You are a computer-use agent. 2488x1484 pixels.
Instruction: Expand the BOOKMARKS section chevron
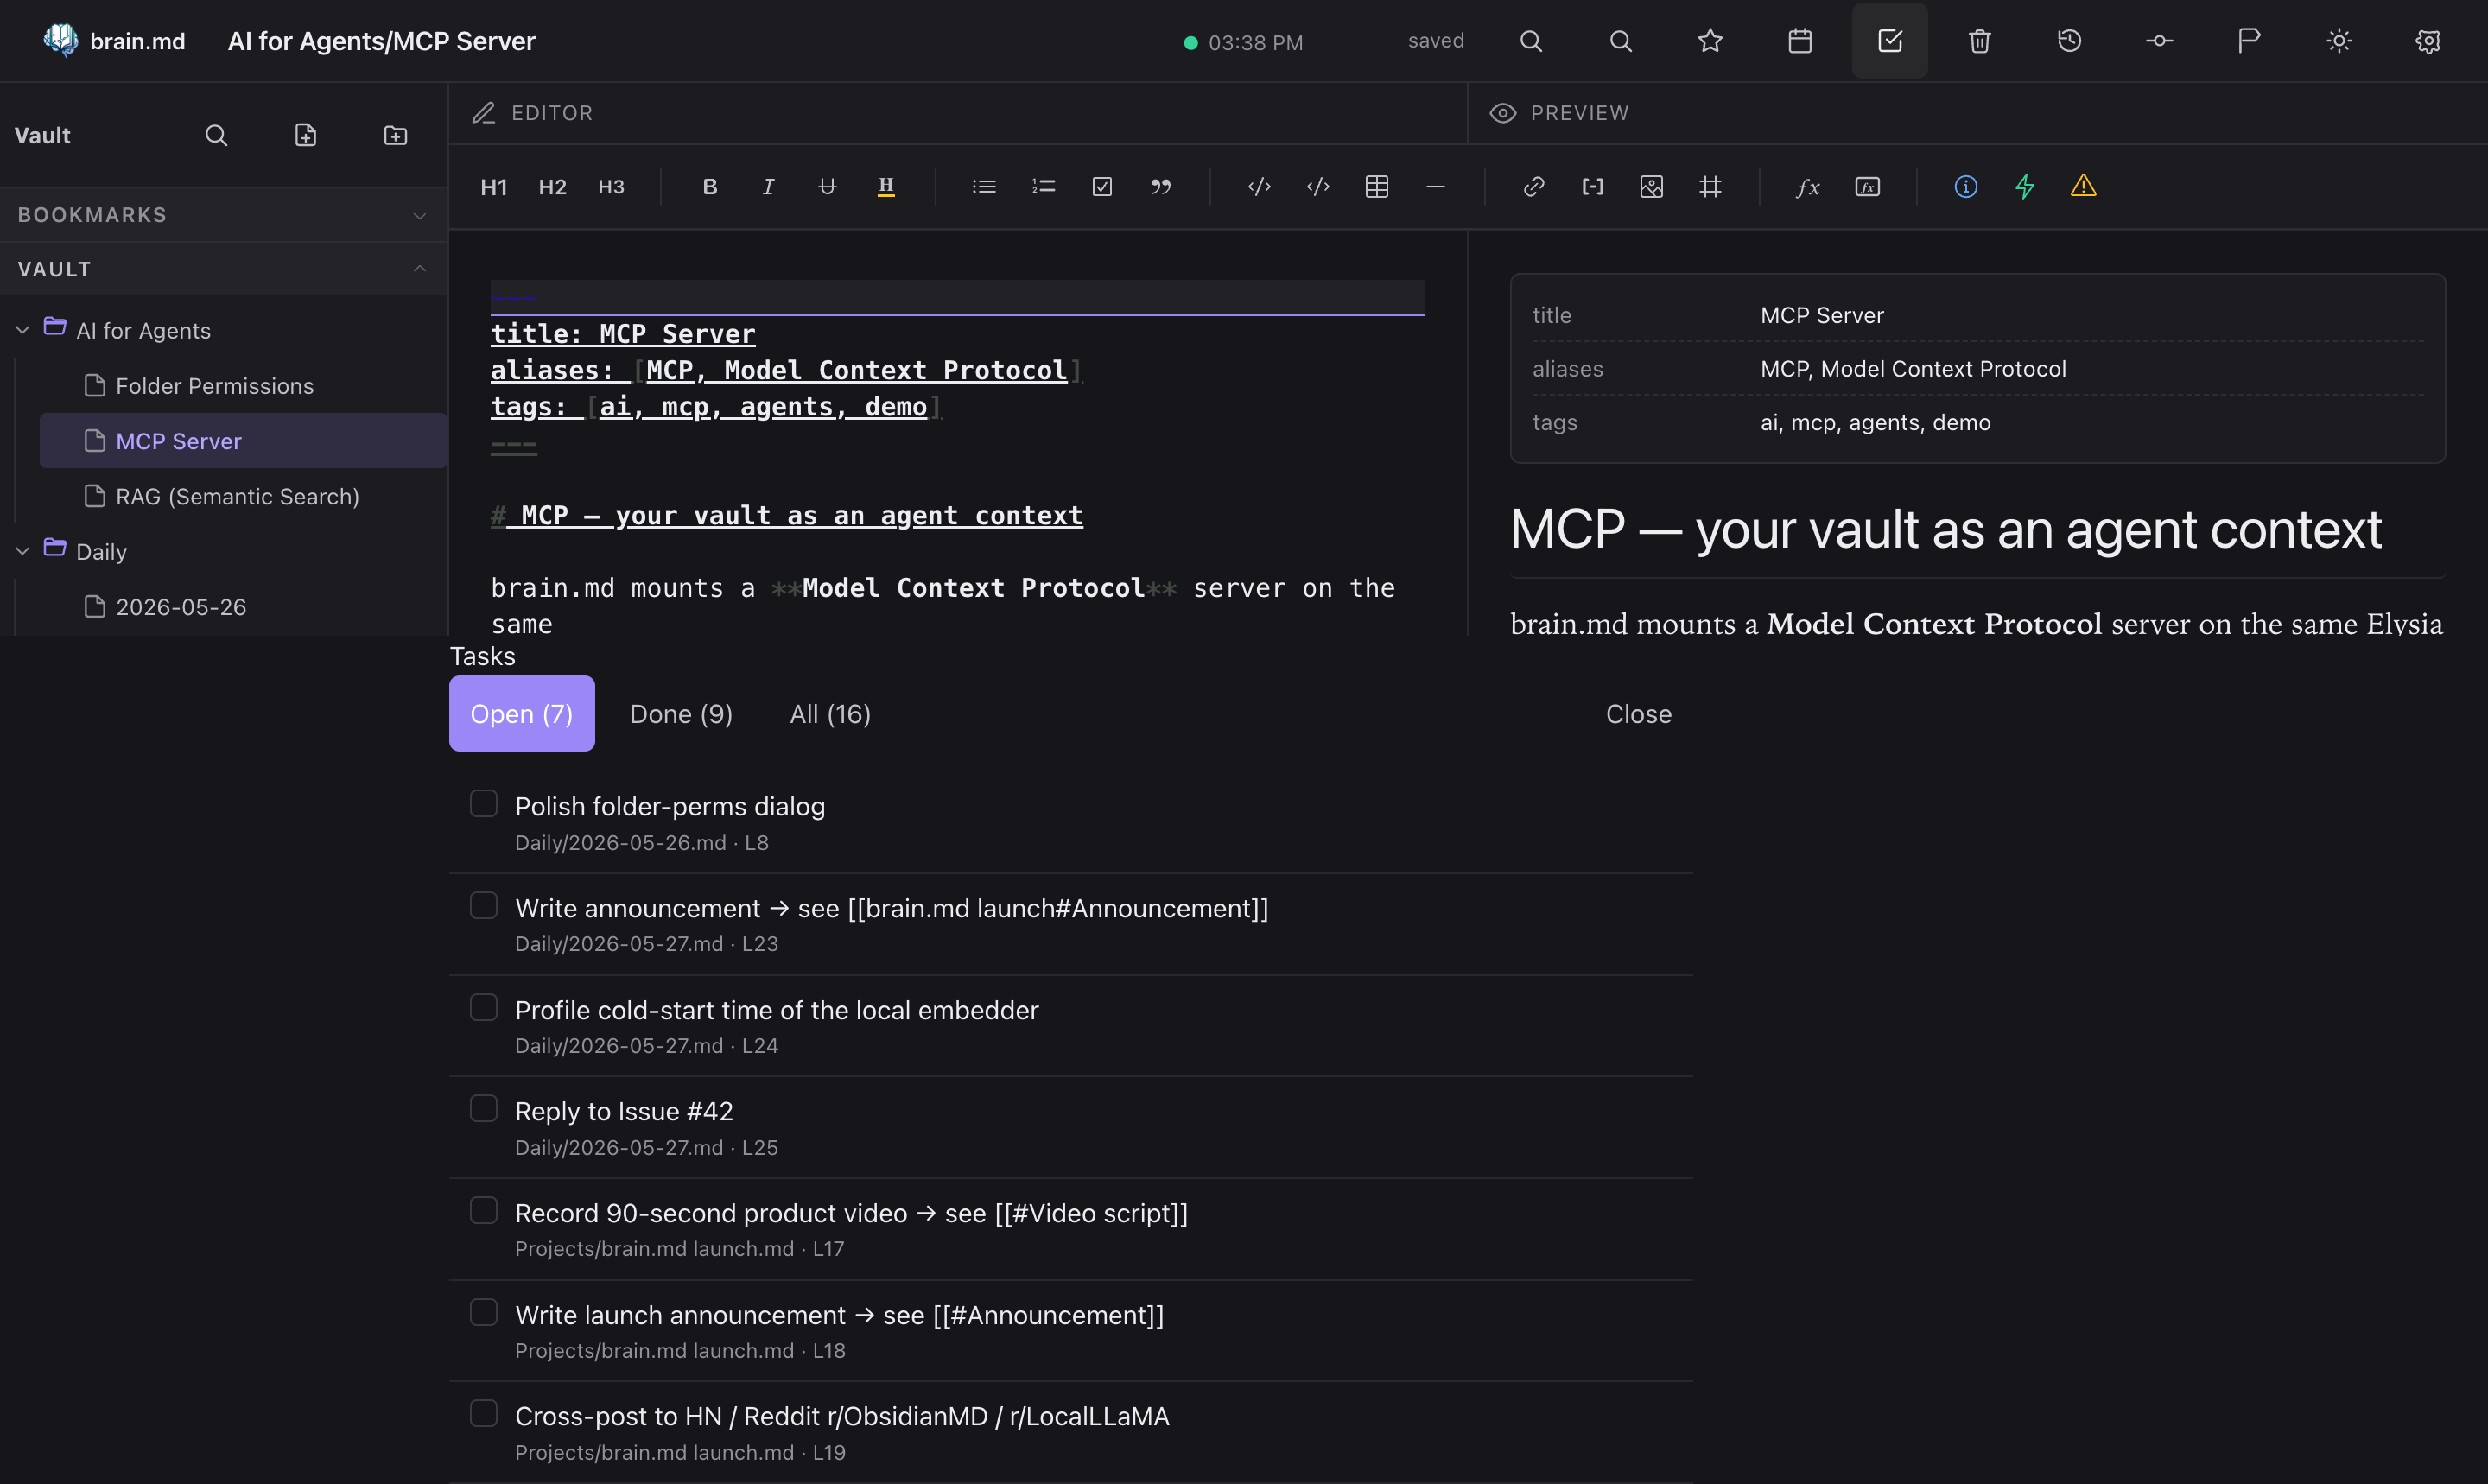pos(420,215)
